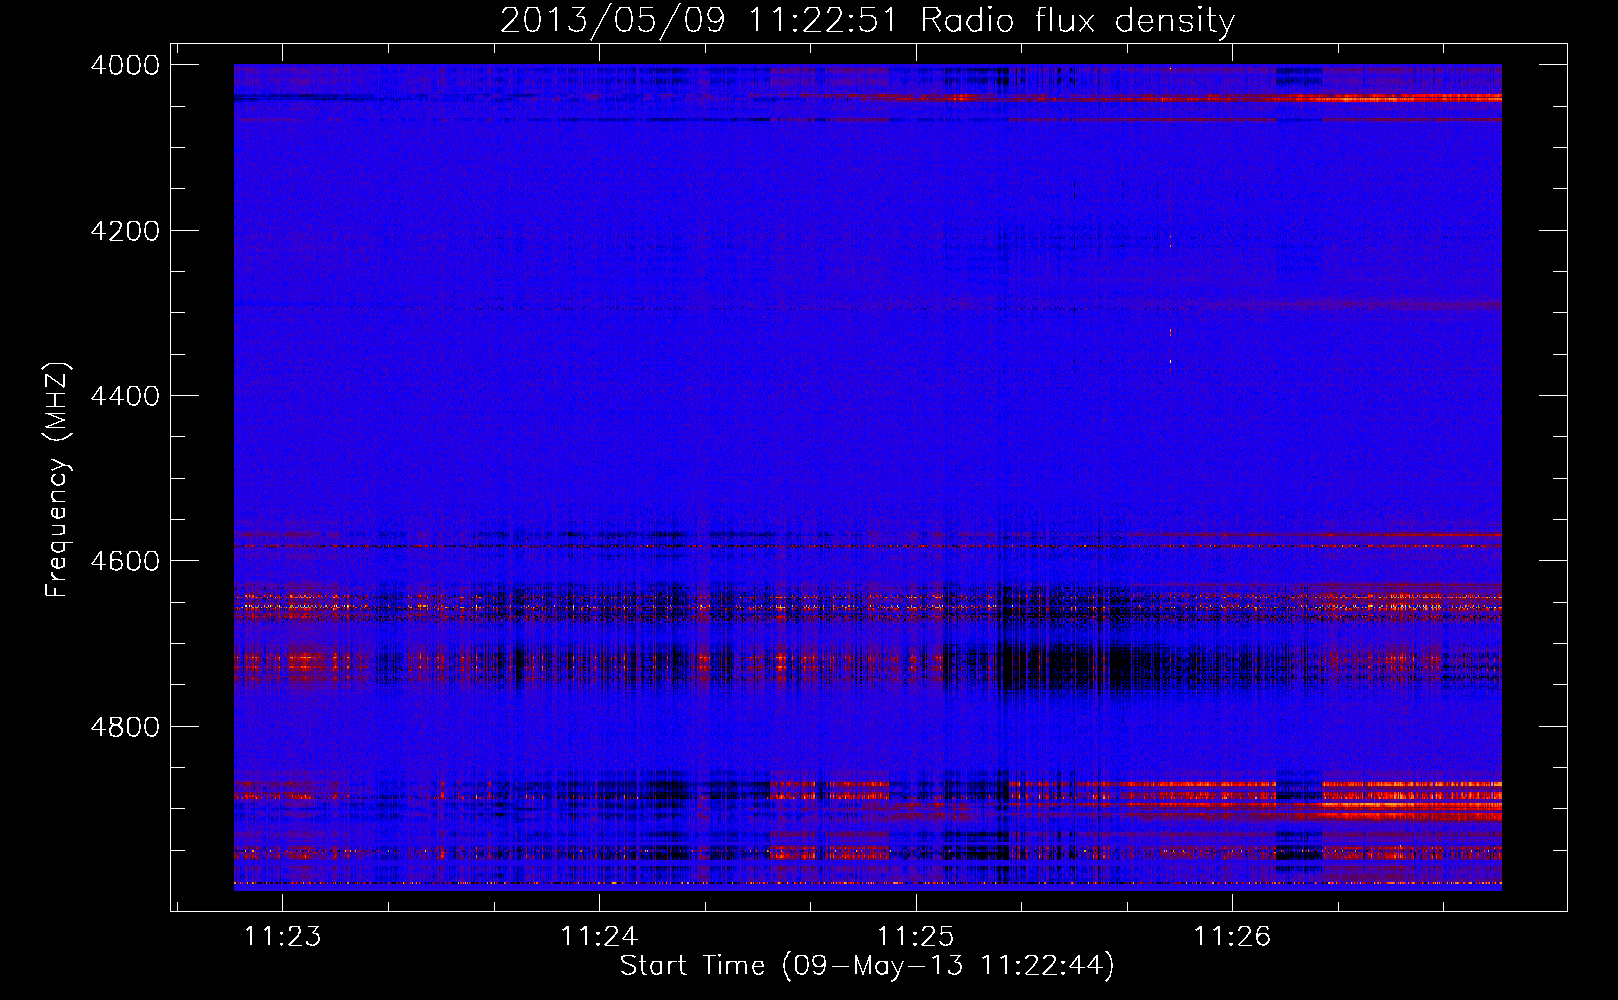Viewport: 1618px width, 1000px height.
Task: Click the 11:24 time axis label
Action: pyautogui.click(x=599, y=936)
